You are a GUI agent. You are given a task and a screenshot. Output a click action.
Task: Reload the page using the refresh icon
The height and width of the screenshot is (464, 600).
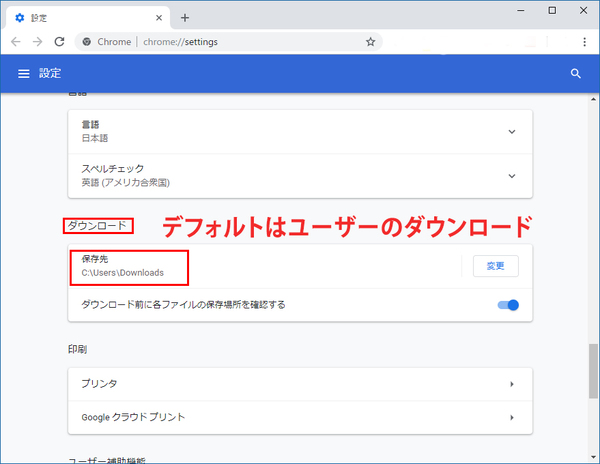[59, 42]
